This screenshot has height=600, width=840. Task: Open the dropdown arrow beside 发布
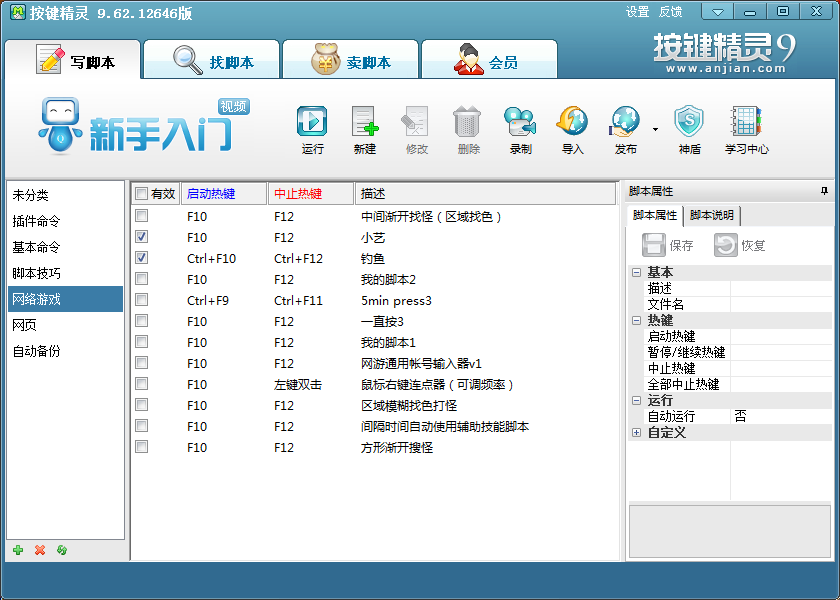point(655,129)
